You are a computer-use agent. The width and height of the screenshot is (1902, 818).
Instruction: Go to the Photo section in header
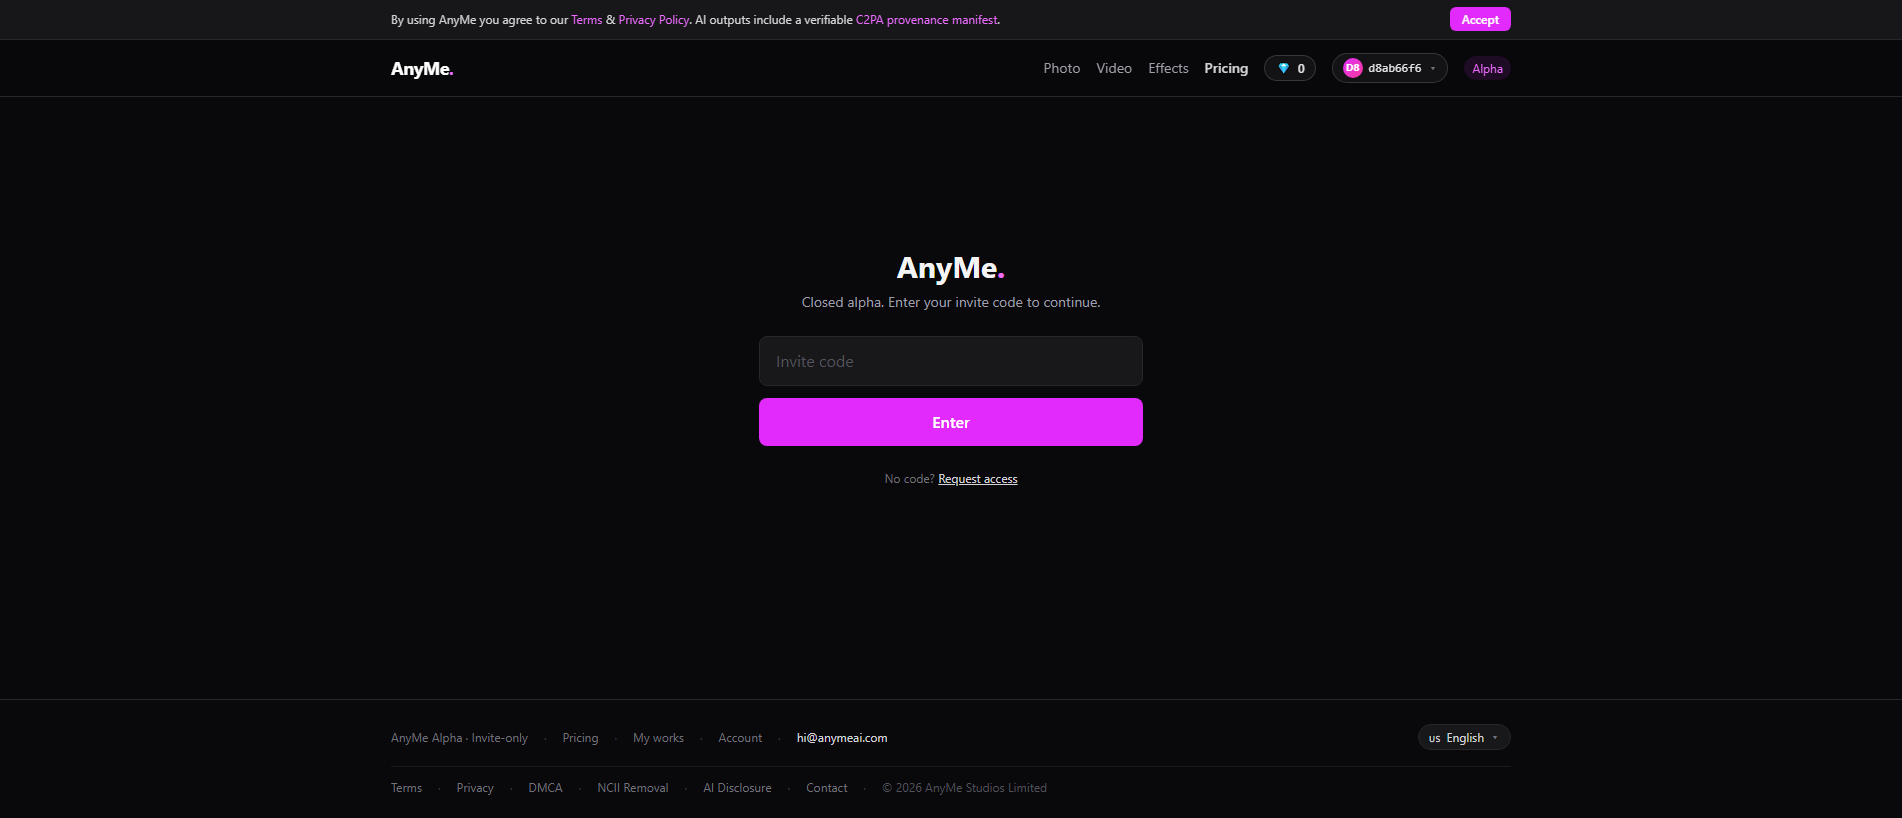[x=1061, y=68]
